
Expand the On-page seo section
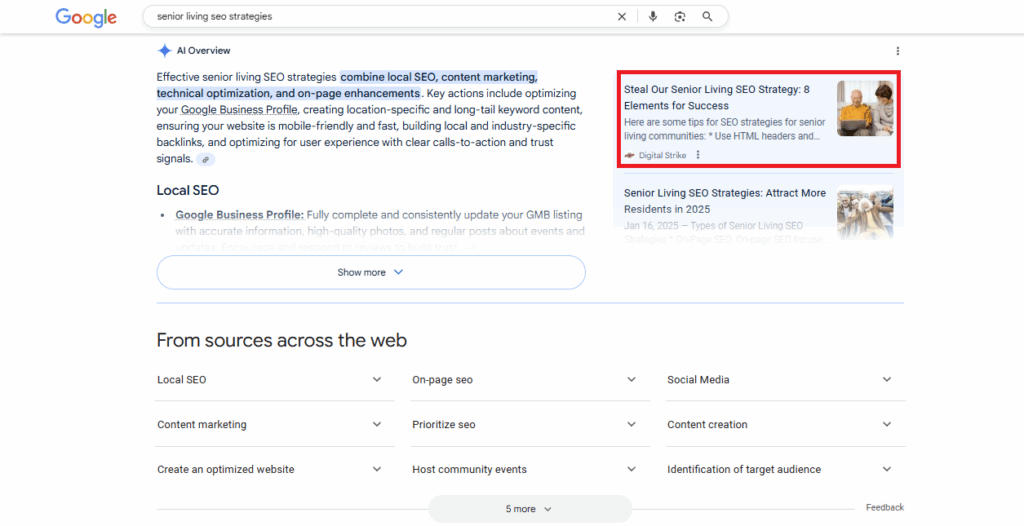pyautogui.click(x=631, y=380)
